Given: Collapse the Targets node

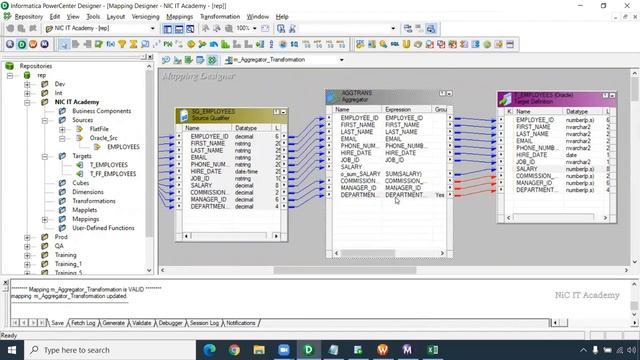Looking at the screenshot, I should point(44,156).
